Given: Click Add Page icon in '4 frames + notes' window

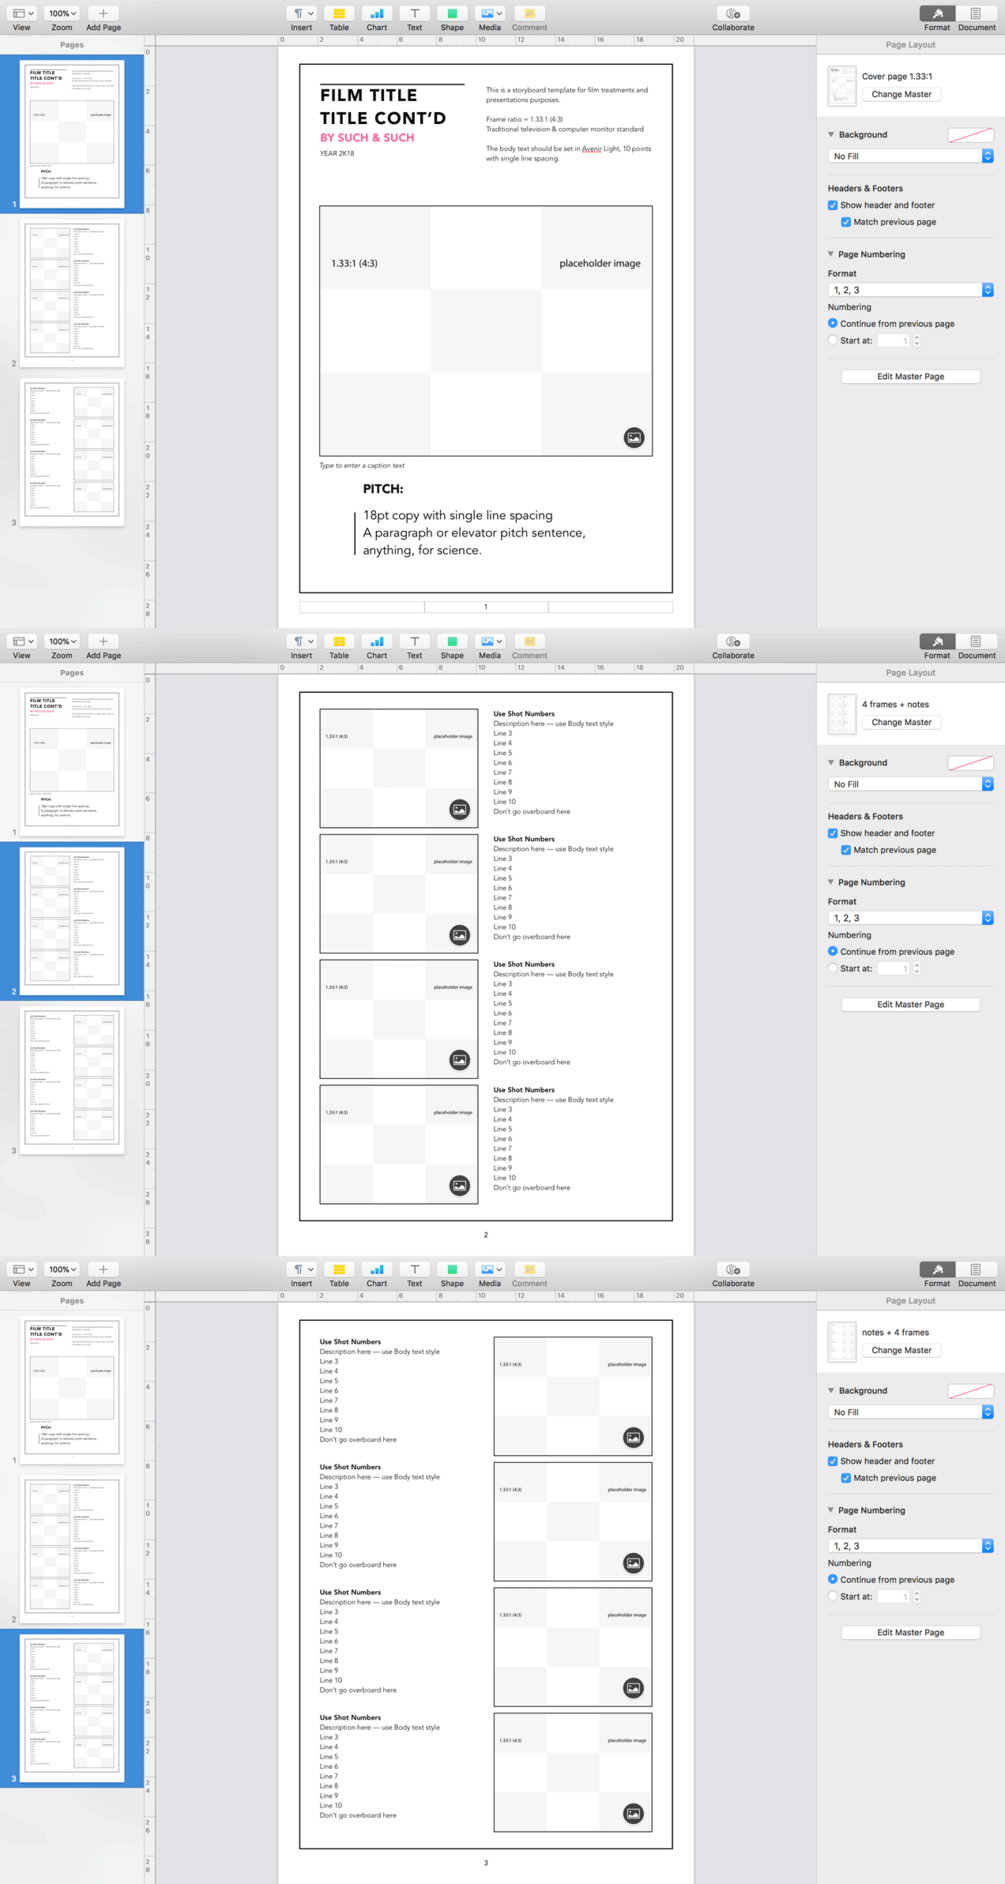Looking at the screenshot, I should click(x=103, y=642).
